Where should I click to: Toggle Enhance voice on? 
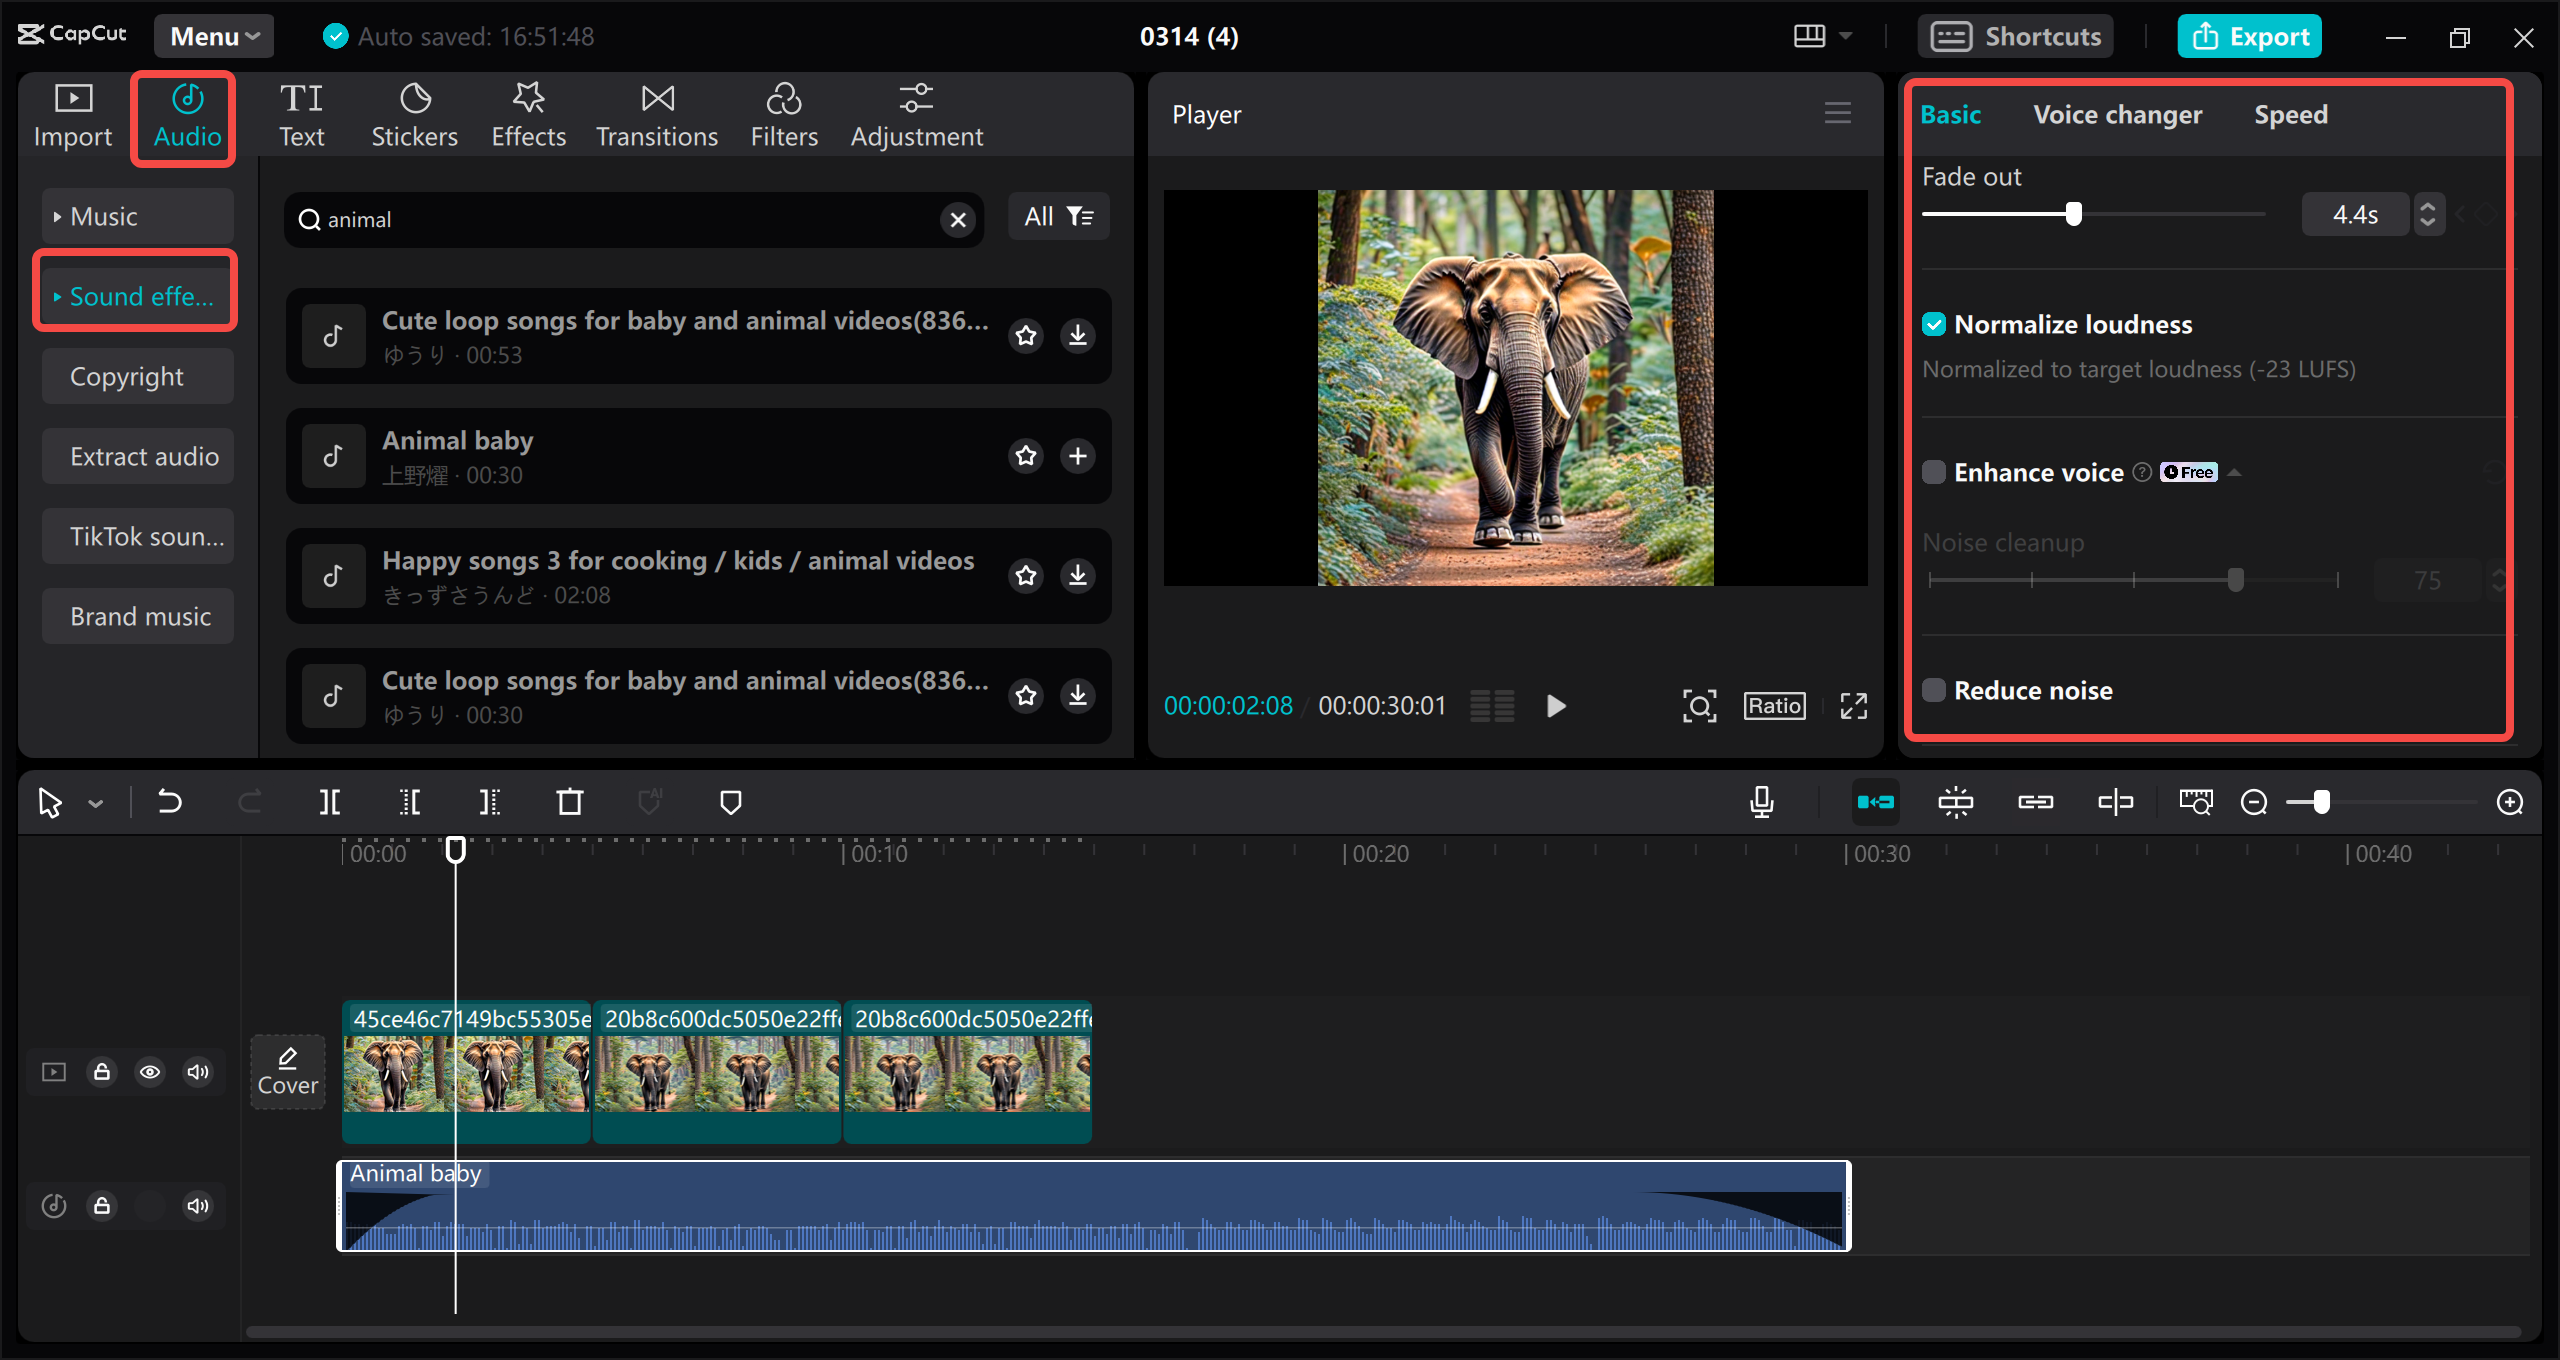pos(1935,472)
